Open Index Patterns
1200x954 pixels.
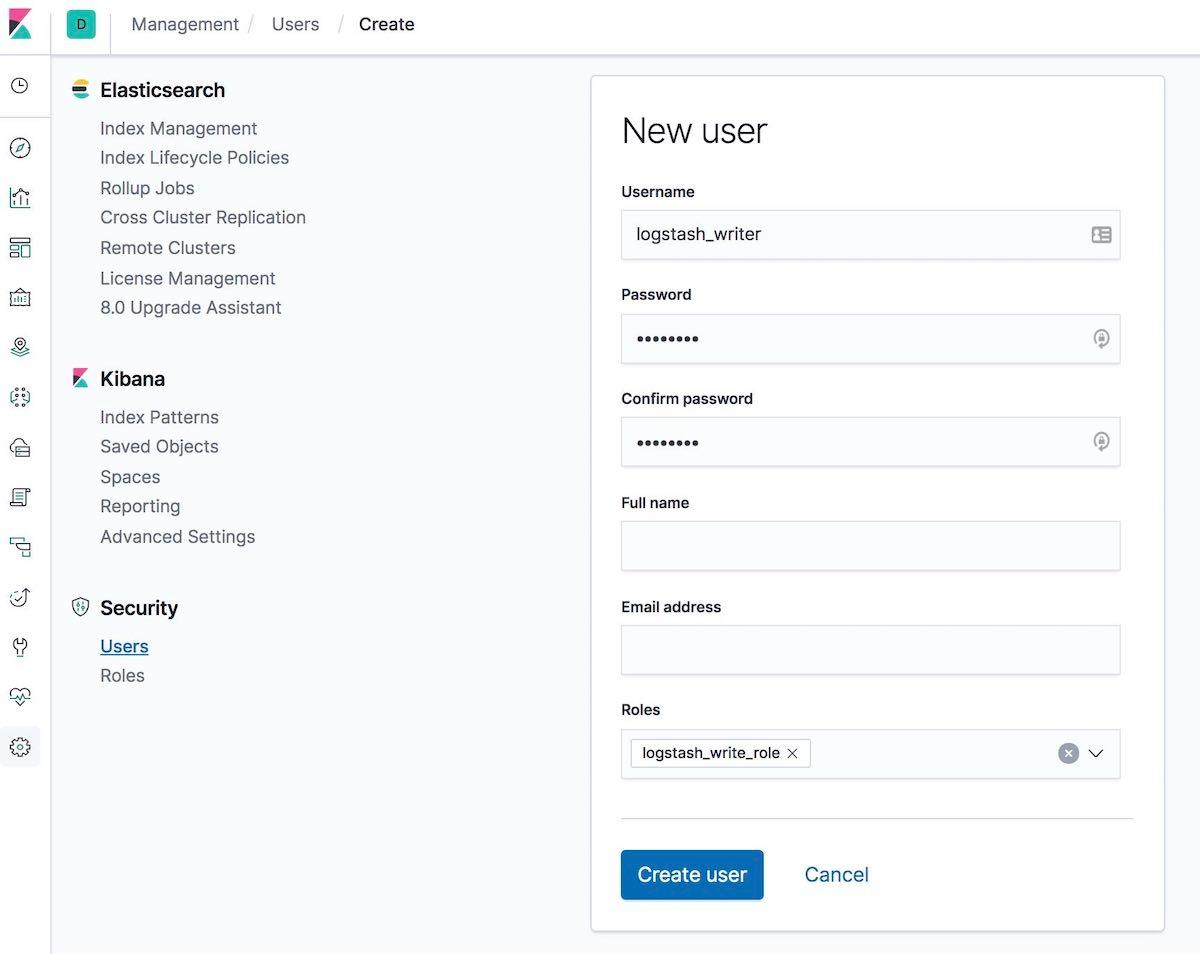coord(159,417)
